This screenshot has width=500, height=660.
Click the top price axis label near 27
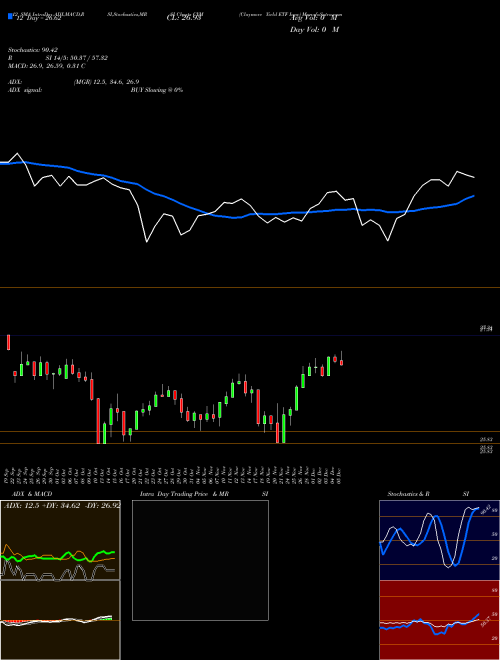tap(487, 329)
